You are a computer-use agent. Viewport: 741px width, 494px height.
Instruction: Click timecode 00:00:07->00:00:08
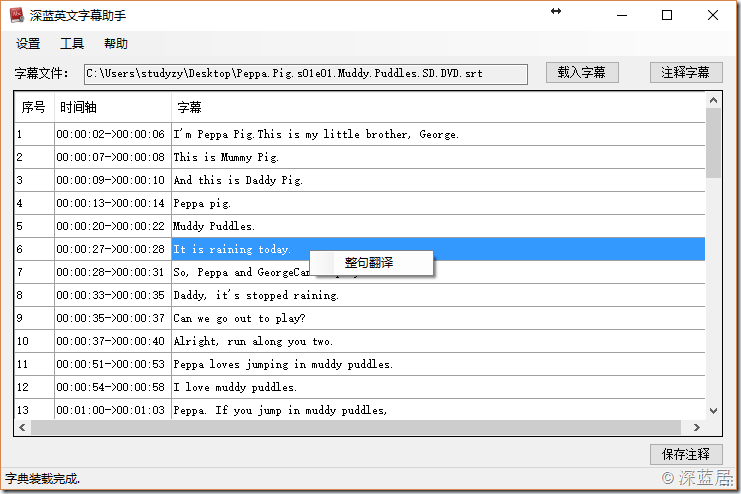click(111, 157)
